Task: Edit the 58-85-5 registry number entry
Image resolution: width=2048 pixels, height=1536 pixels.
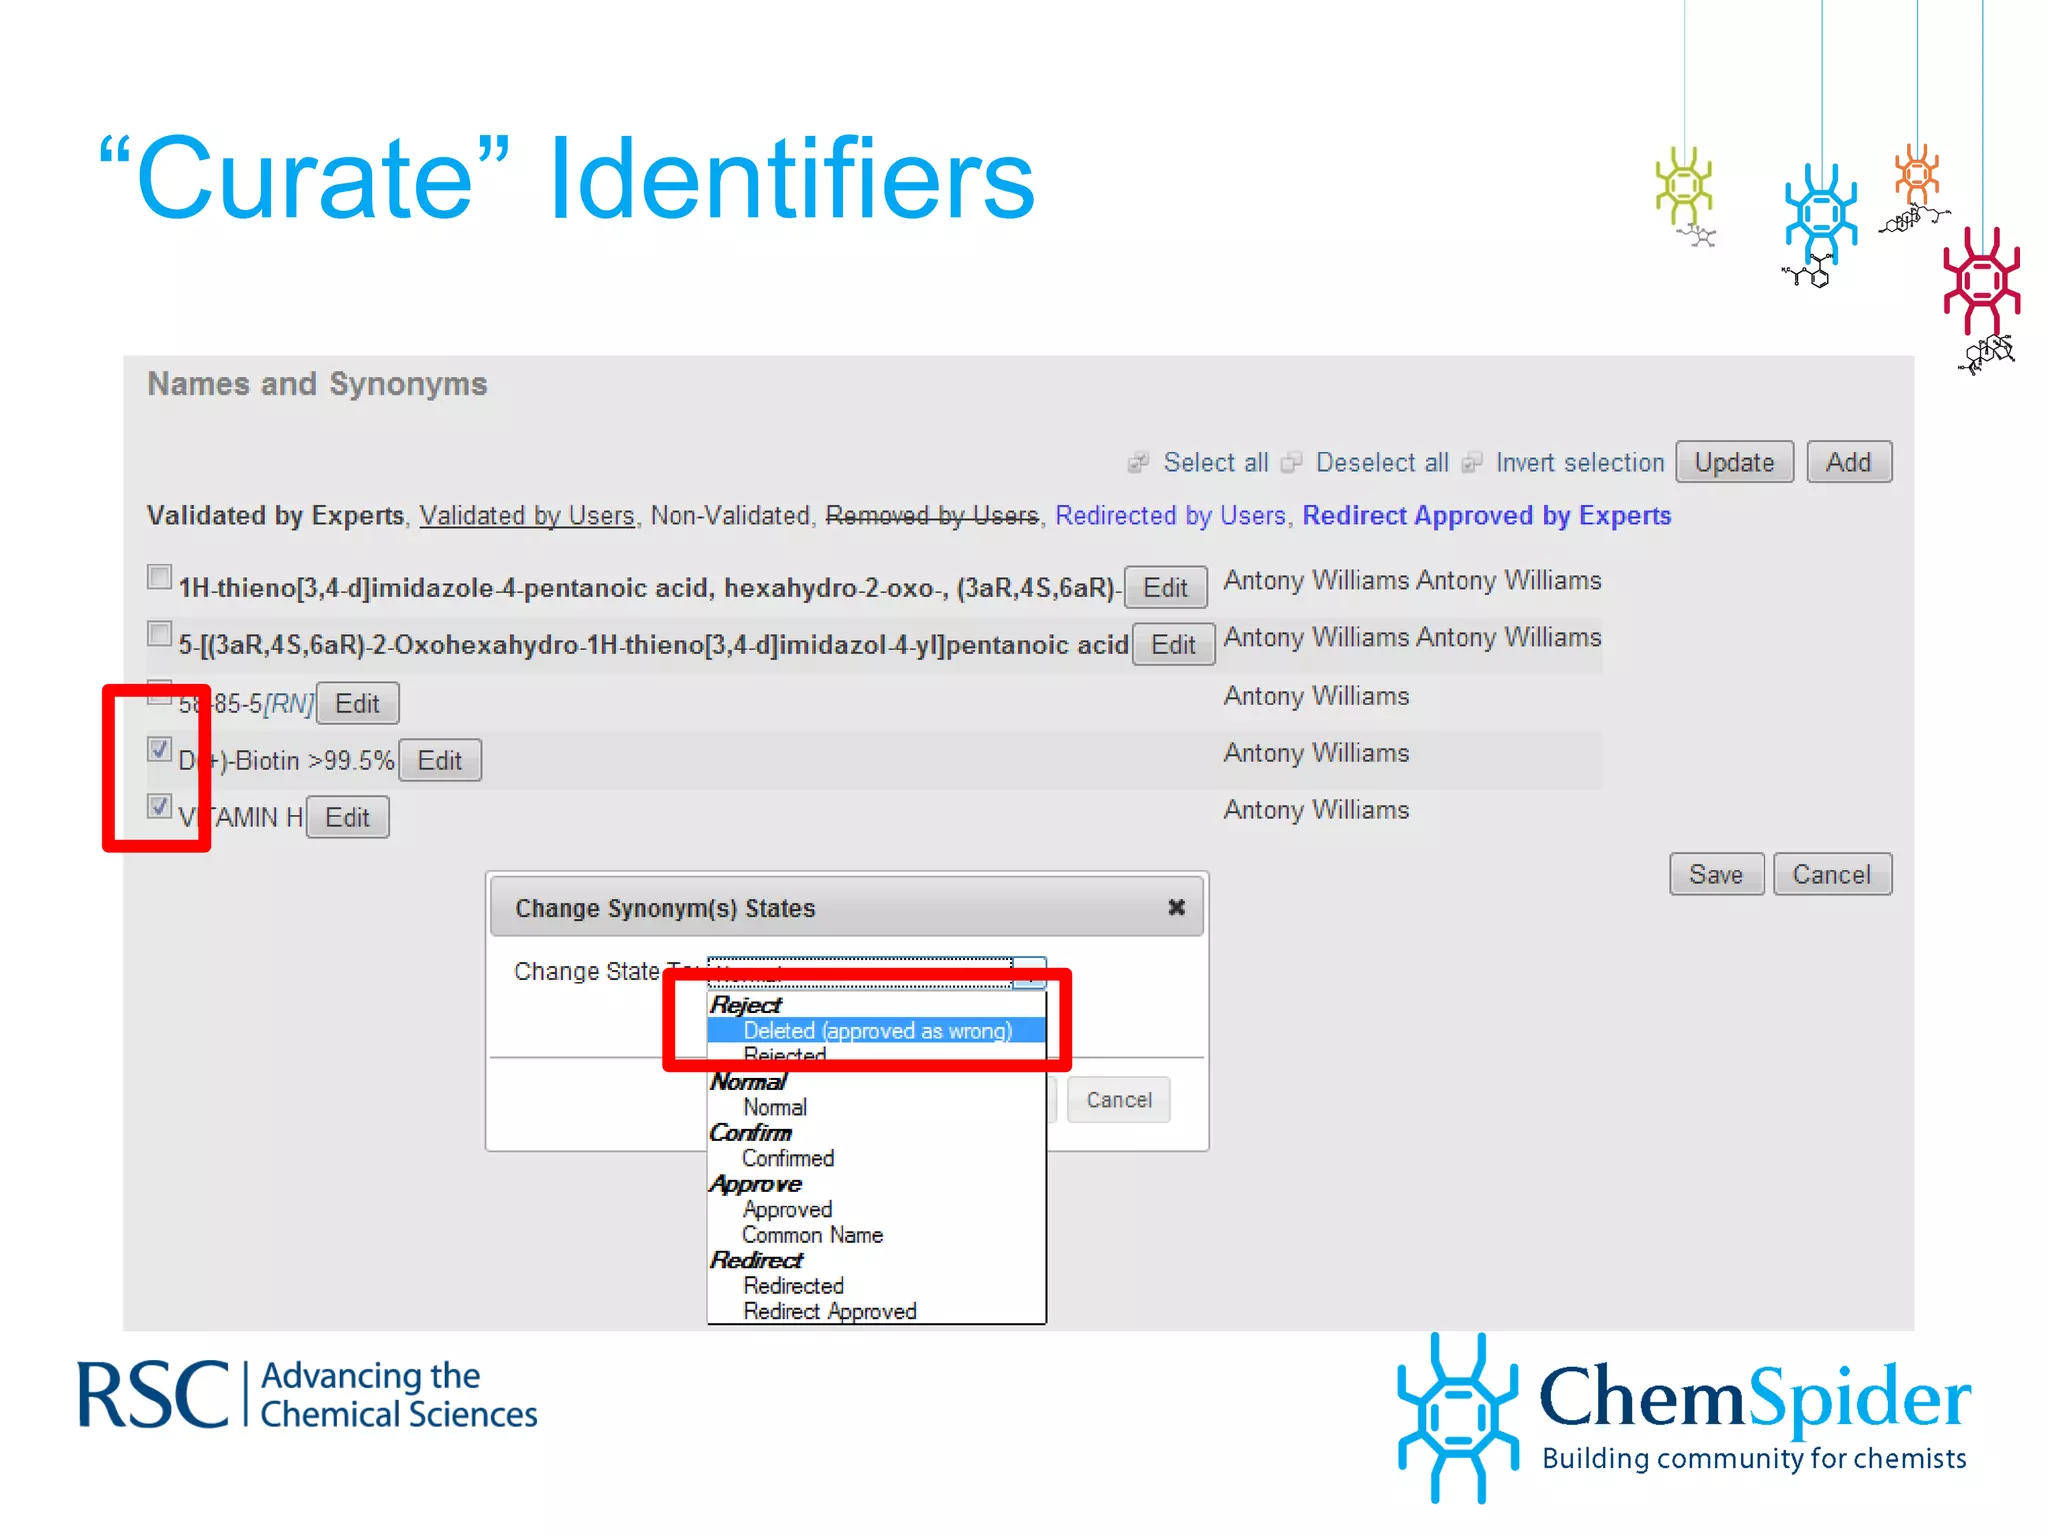Action: tap(358, 703)
